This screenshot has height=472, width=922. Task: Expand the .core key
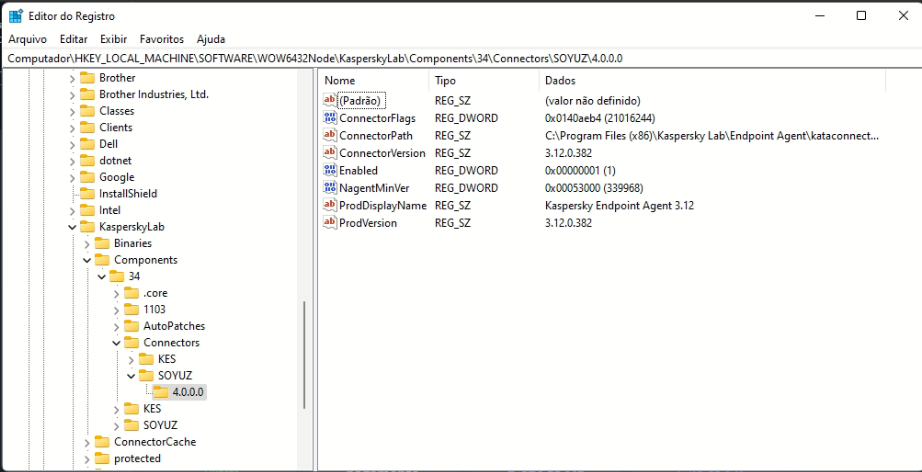[116, 293]
